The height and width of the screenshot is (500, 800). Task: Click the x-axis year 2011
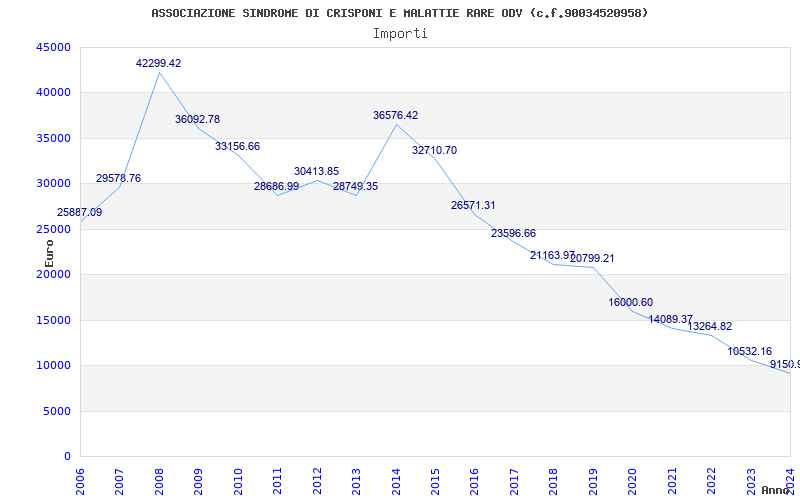click(x=278, y=481)
